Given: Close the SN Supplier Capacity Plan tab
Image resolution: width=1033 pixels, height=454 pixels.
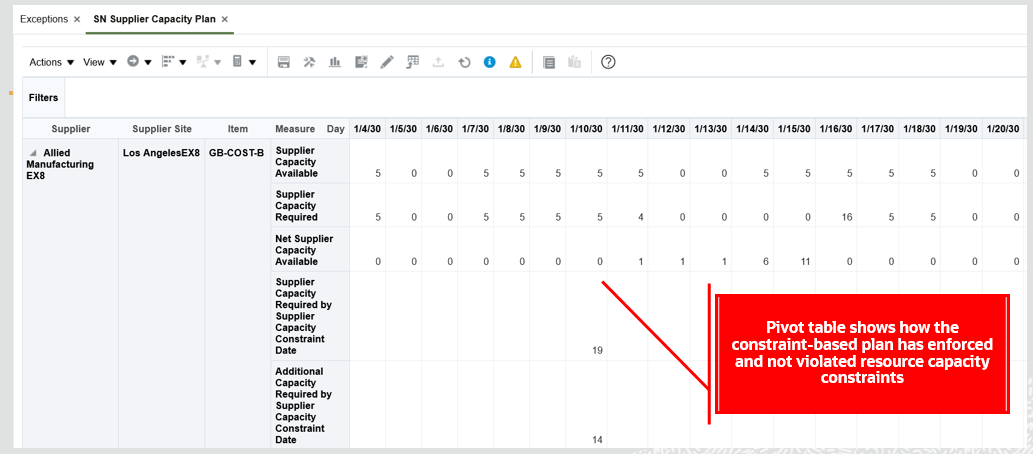Looking at the screenshot, I should coord(225,20).
